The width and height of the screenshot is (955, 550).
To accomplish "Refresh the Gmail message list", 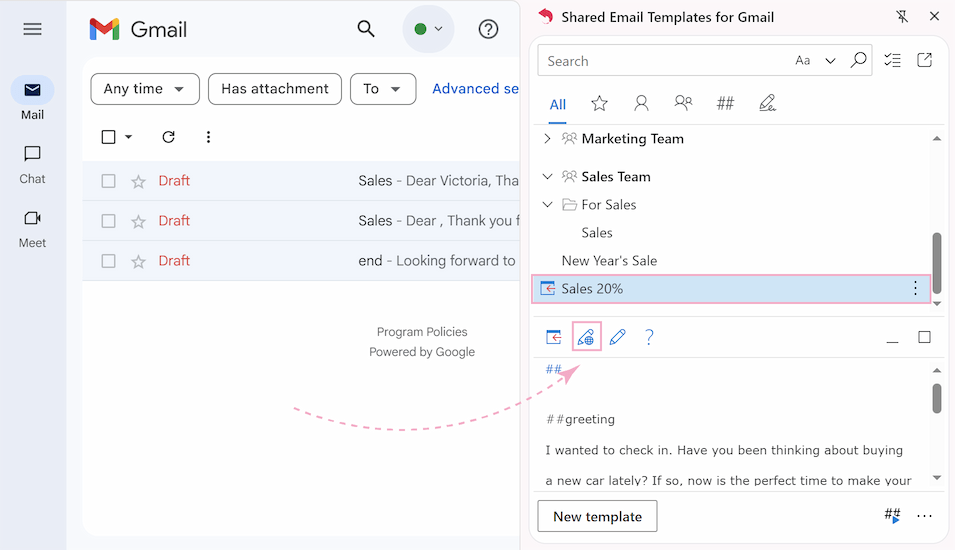I will [169, 137].
